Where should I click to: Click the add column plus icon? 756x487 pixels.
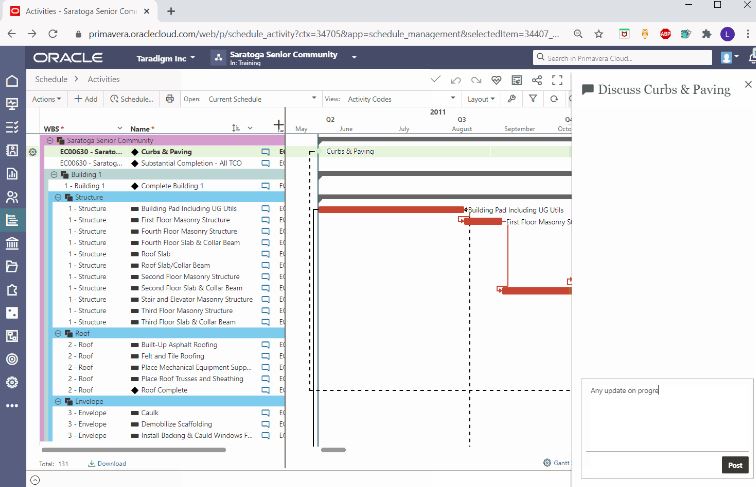click(x=279, y=126)
